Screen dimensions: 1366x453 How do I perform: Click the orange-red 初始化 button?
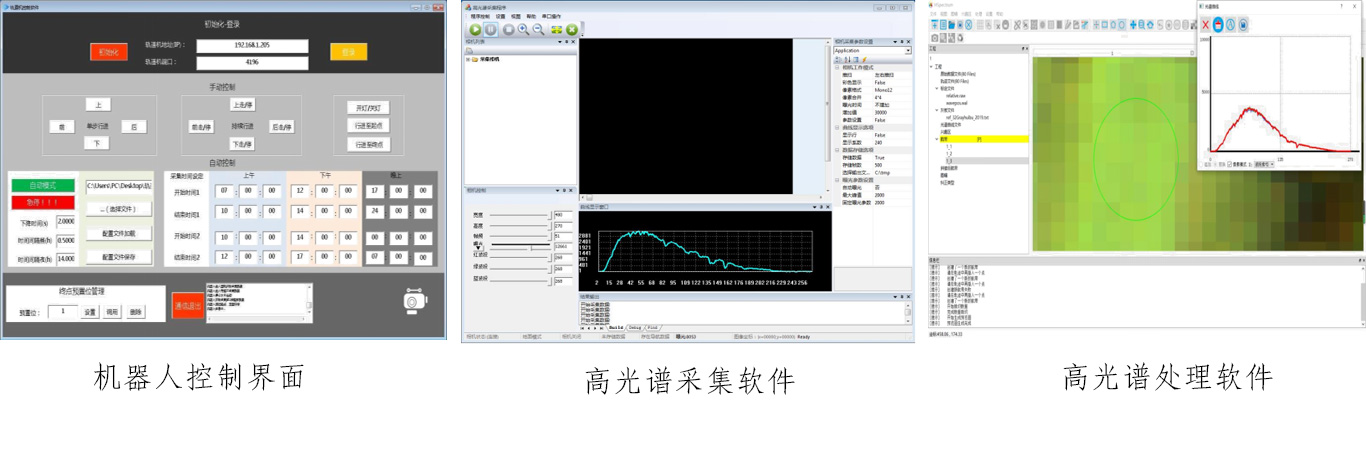108,52
